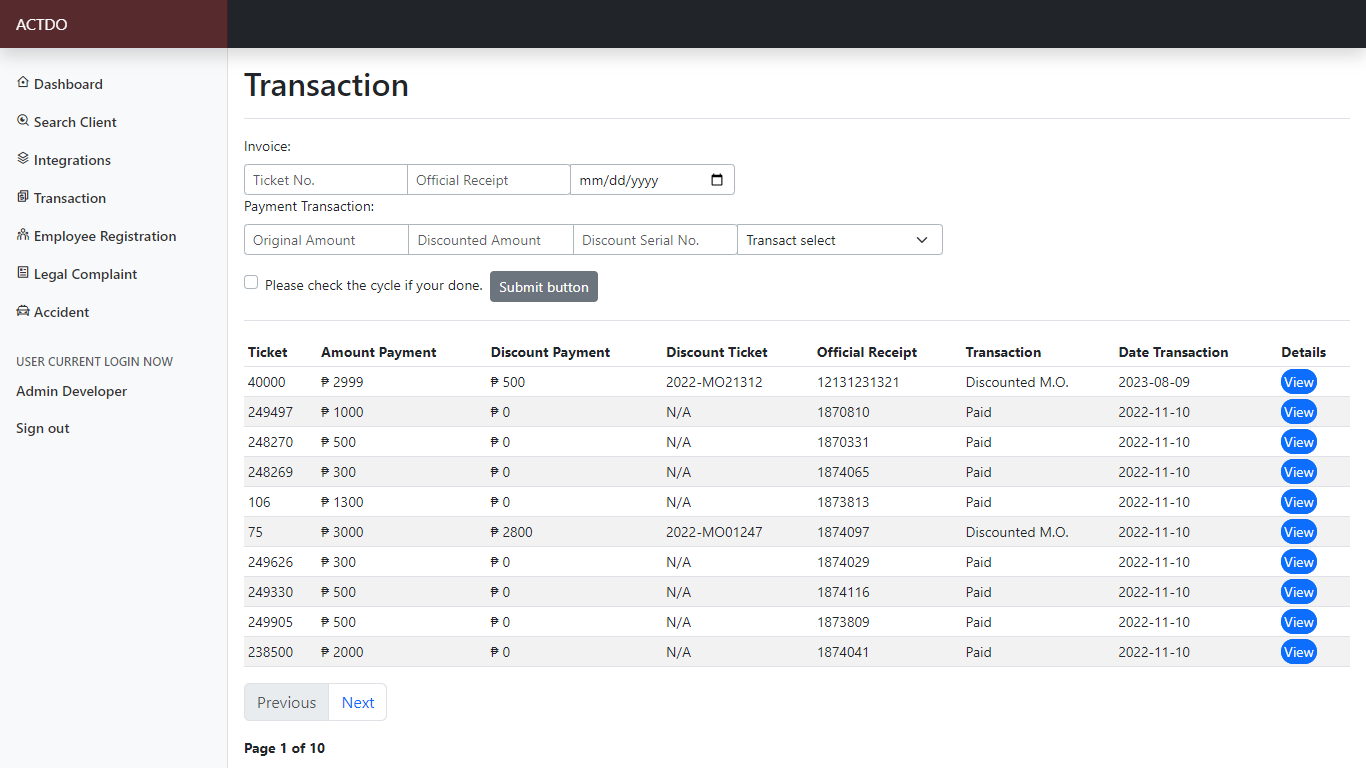
Task: Check the 'Please check the cycle' checkbox
Action: (x=251, y=283)
